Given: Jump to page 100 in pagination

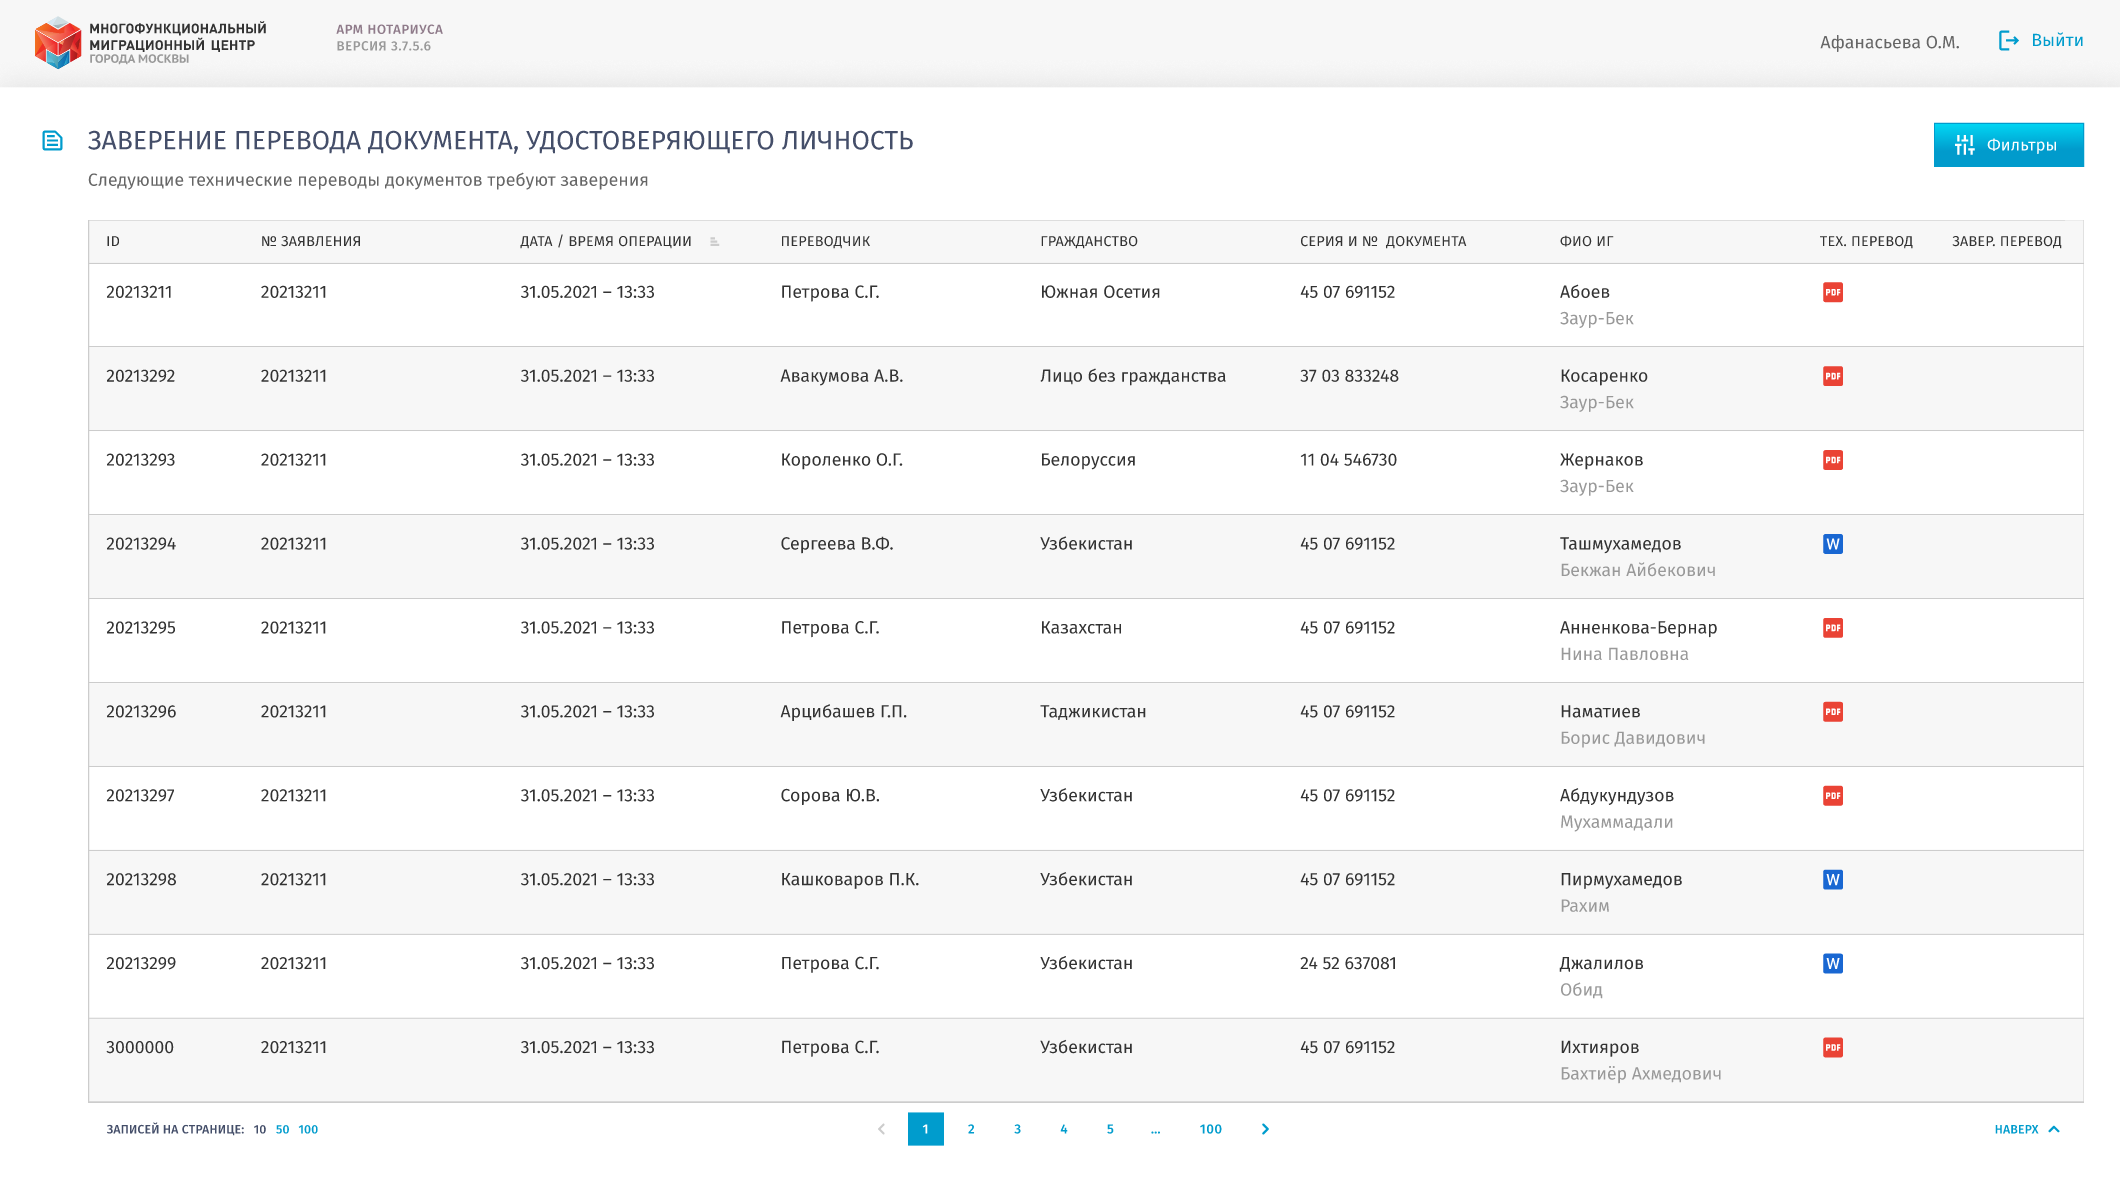Looking at the screenshot, I should [1210, 1129].
